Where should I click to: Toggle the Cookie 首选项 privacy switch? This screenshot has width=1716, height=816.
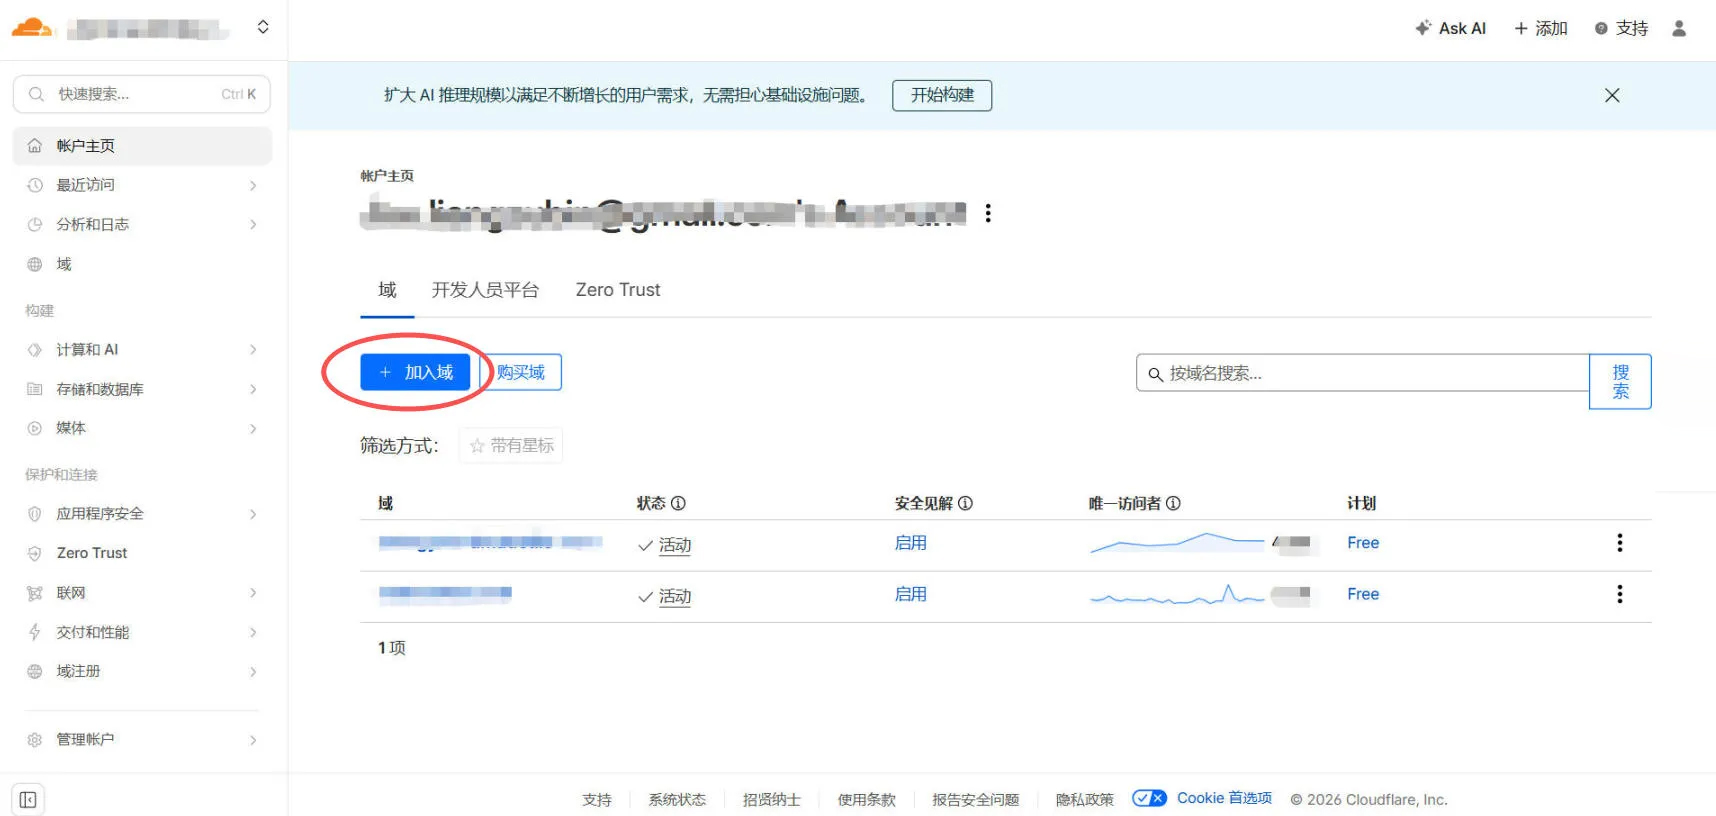coord(1149,798)
